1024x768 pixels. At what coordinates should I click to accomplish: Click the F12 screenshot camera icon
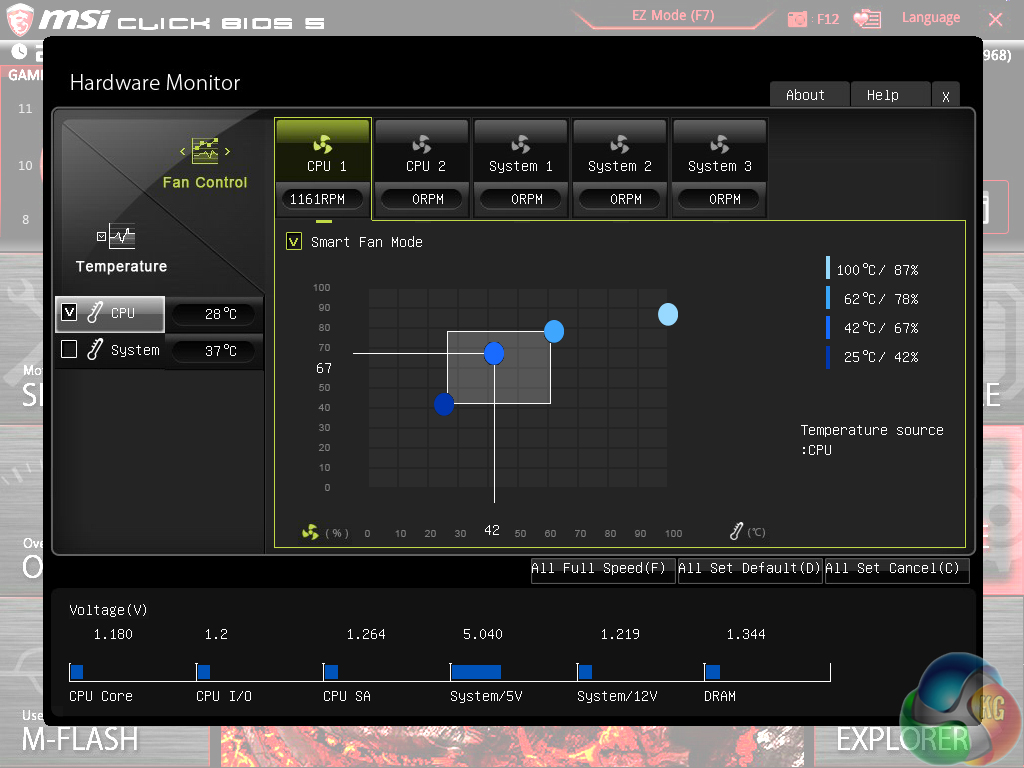click(x=797, y=19)
